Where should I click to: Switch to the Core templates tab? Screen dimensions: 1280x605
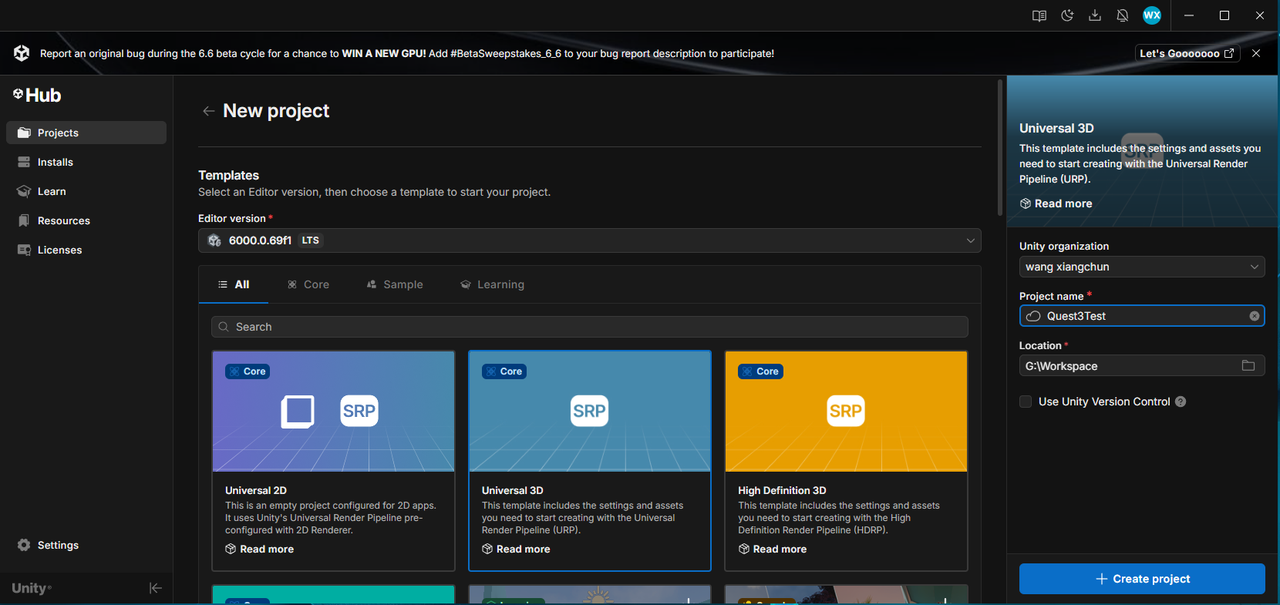coord(308,285)
